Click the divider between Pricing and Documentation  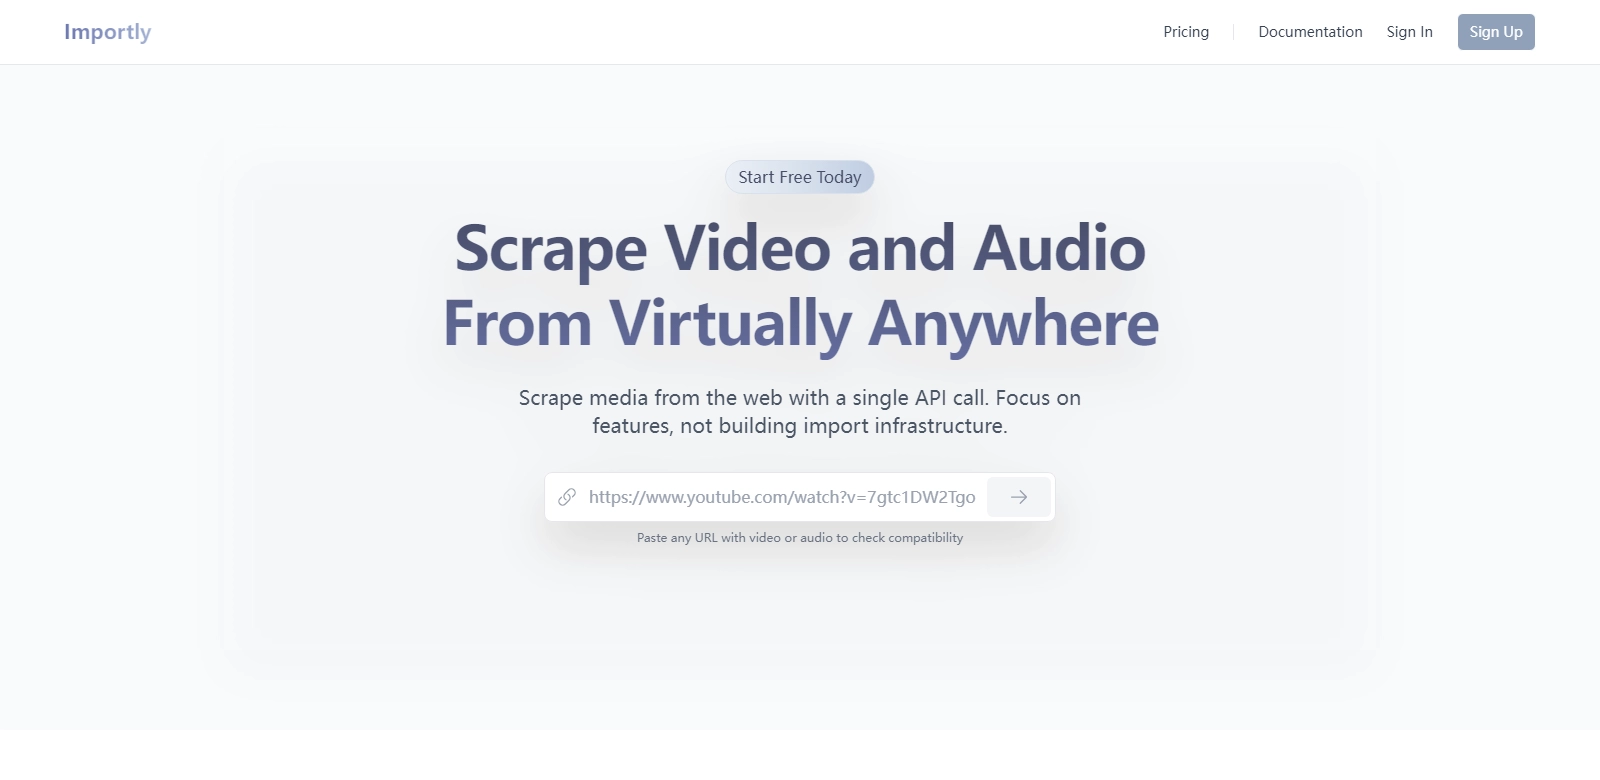(1233, 32)
